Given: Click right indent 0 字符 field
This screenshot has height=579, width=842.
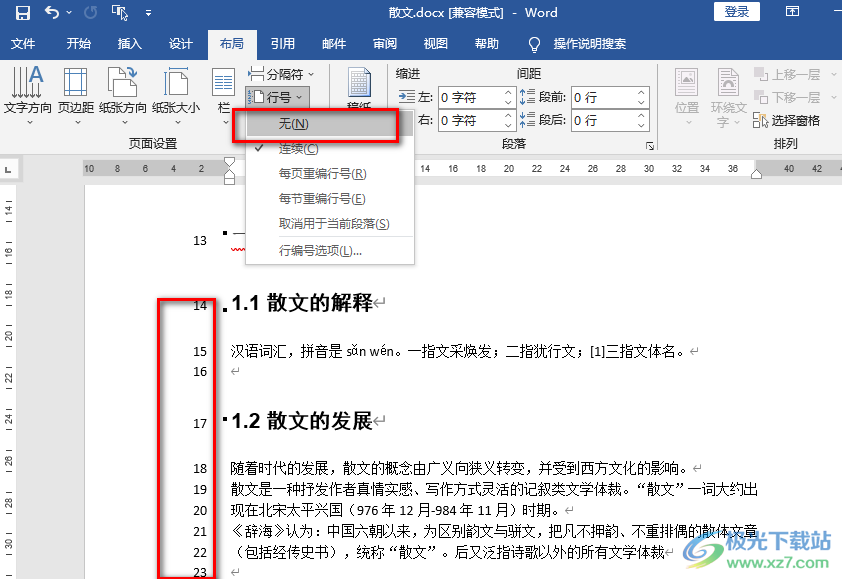Looking at the screenshot, I should pyautogui.click(x=471, y=120).
